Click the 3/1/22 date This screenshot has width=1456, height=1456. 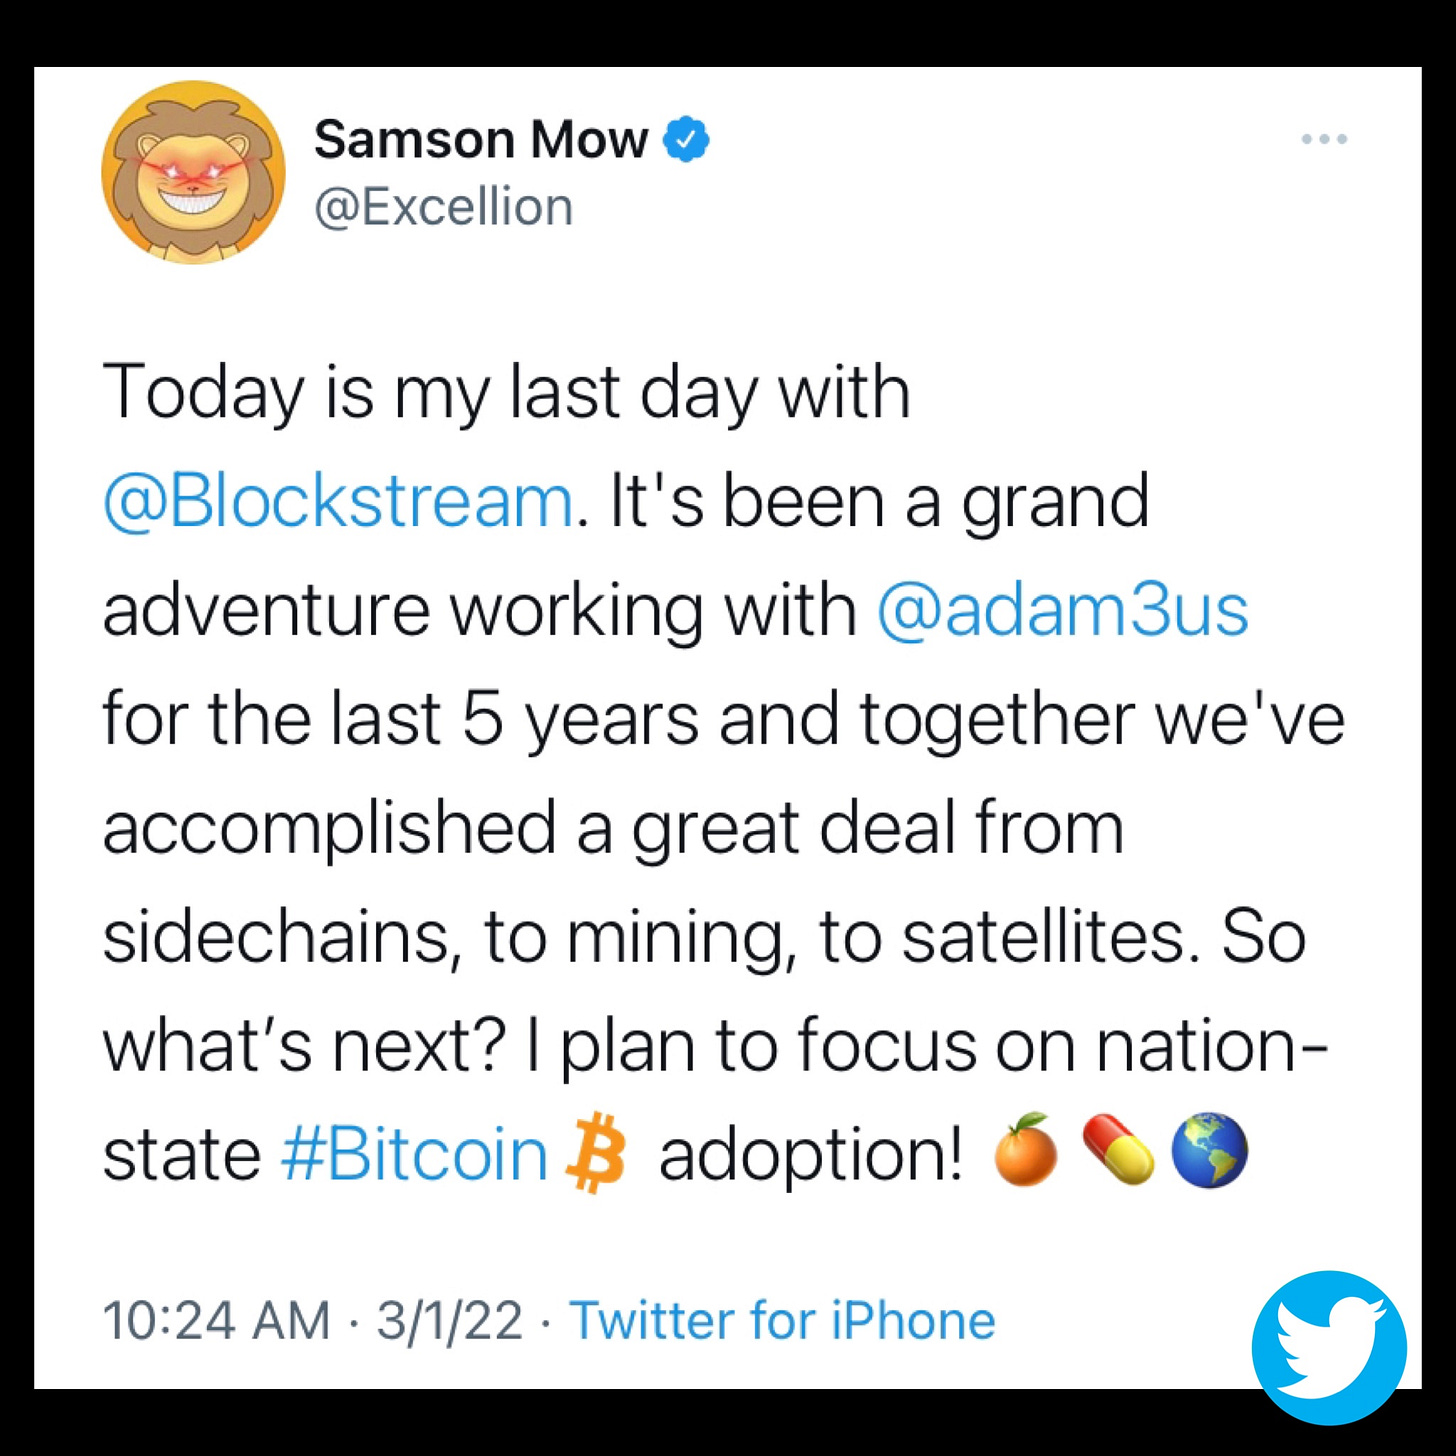[x=449, y=1320]
